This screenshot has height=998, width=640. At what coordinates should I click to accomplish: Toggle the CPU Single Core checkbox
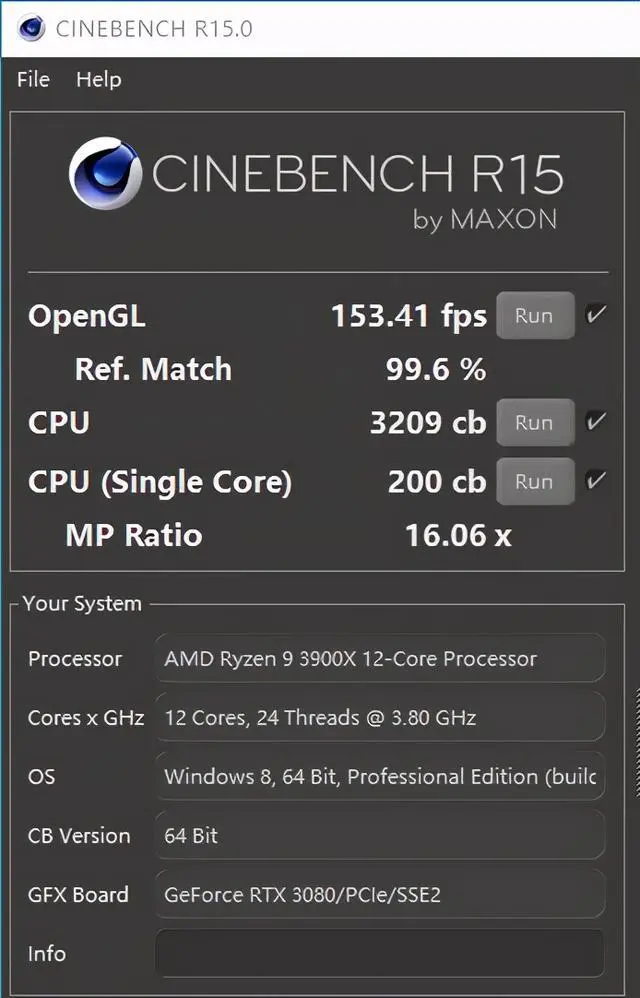point(595,481)
